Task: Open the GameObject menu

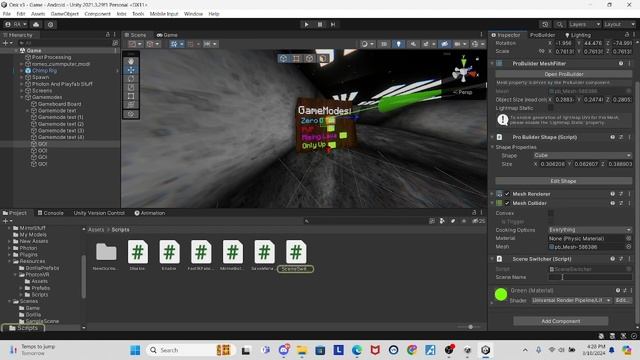Action: (x=64, y=14)
